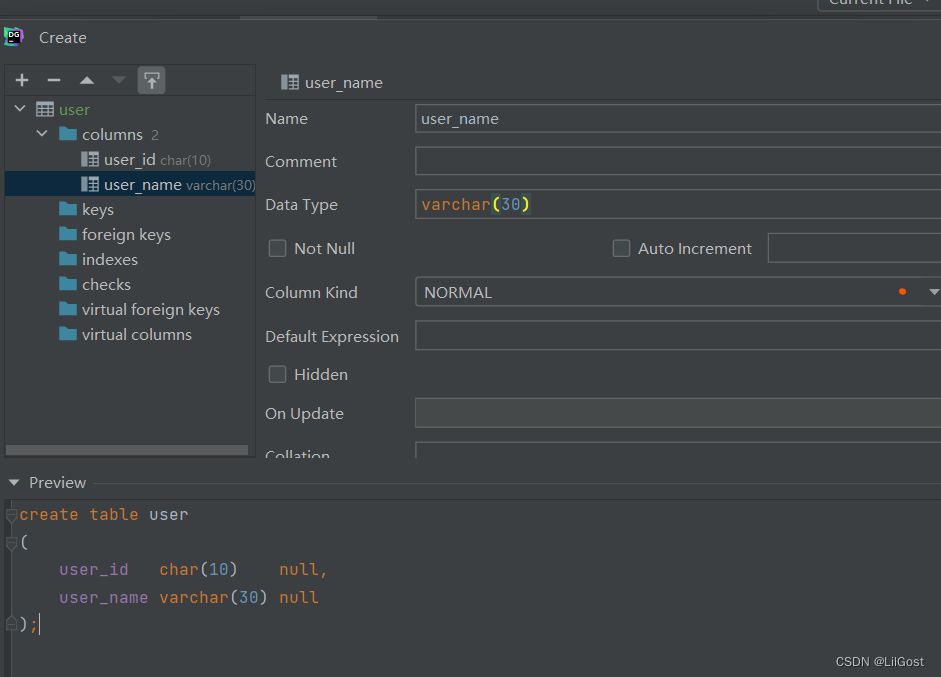Tick the Hidden checkbox
This screenshot has height=677, width=941.
(277, 375)
